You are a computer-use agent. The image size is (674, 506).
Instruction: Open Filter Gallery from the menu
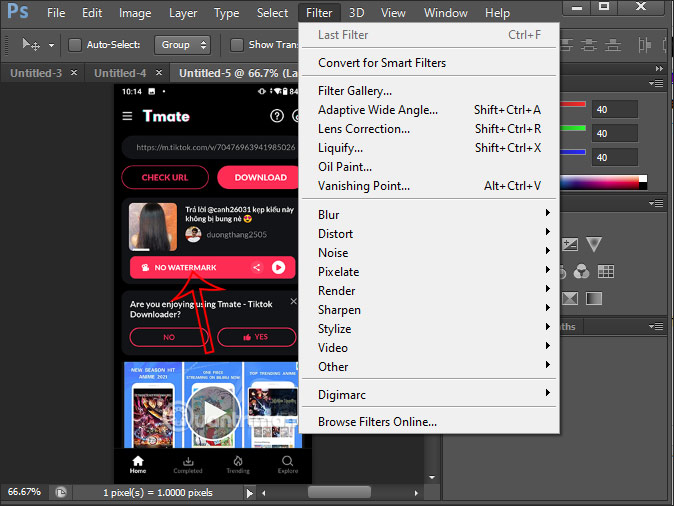click(429, 91)
